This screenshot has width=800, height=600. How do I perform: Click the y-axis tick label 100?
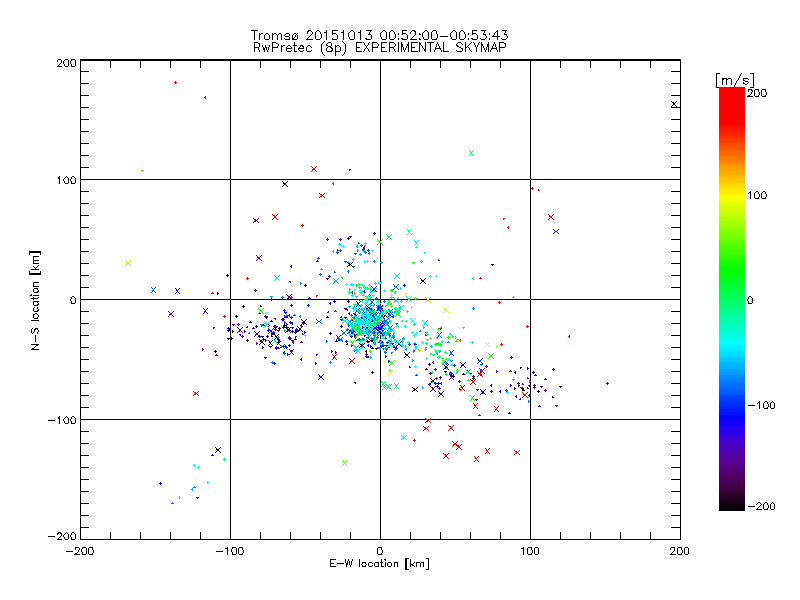[67, 180]
